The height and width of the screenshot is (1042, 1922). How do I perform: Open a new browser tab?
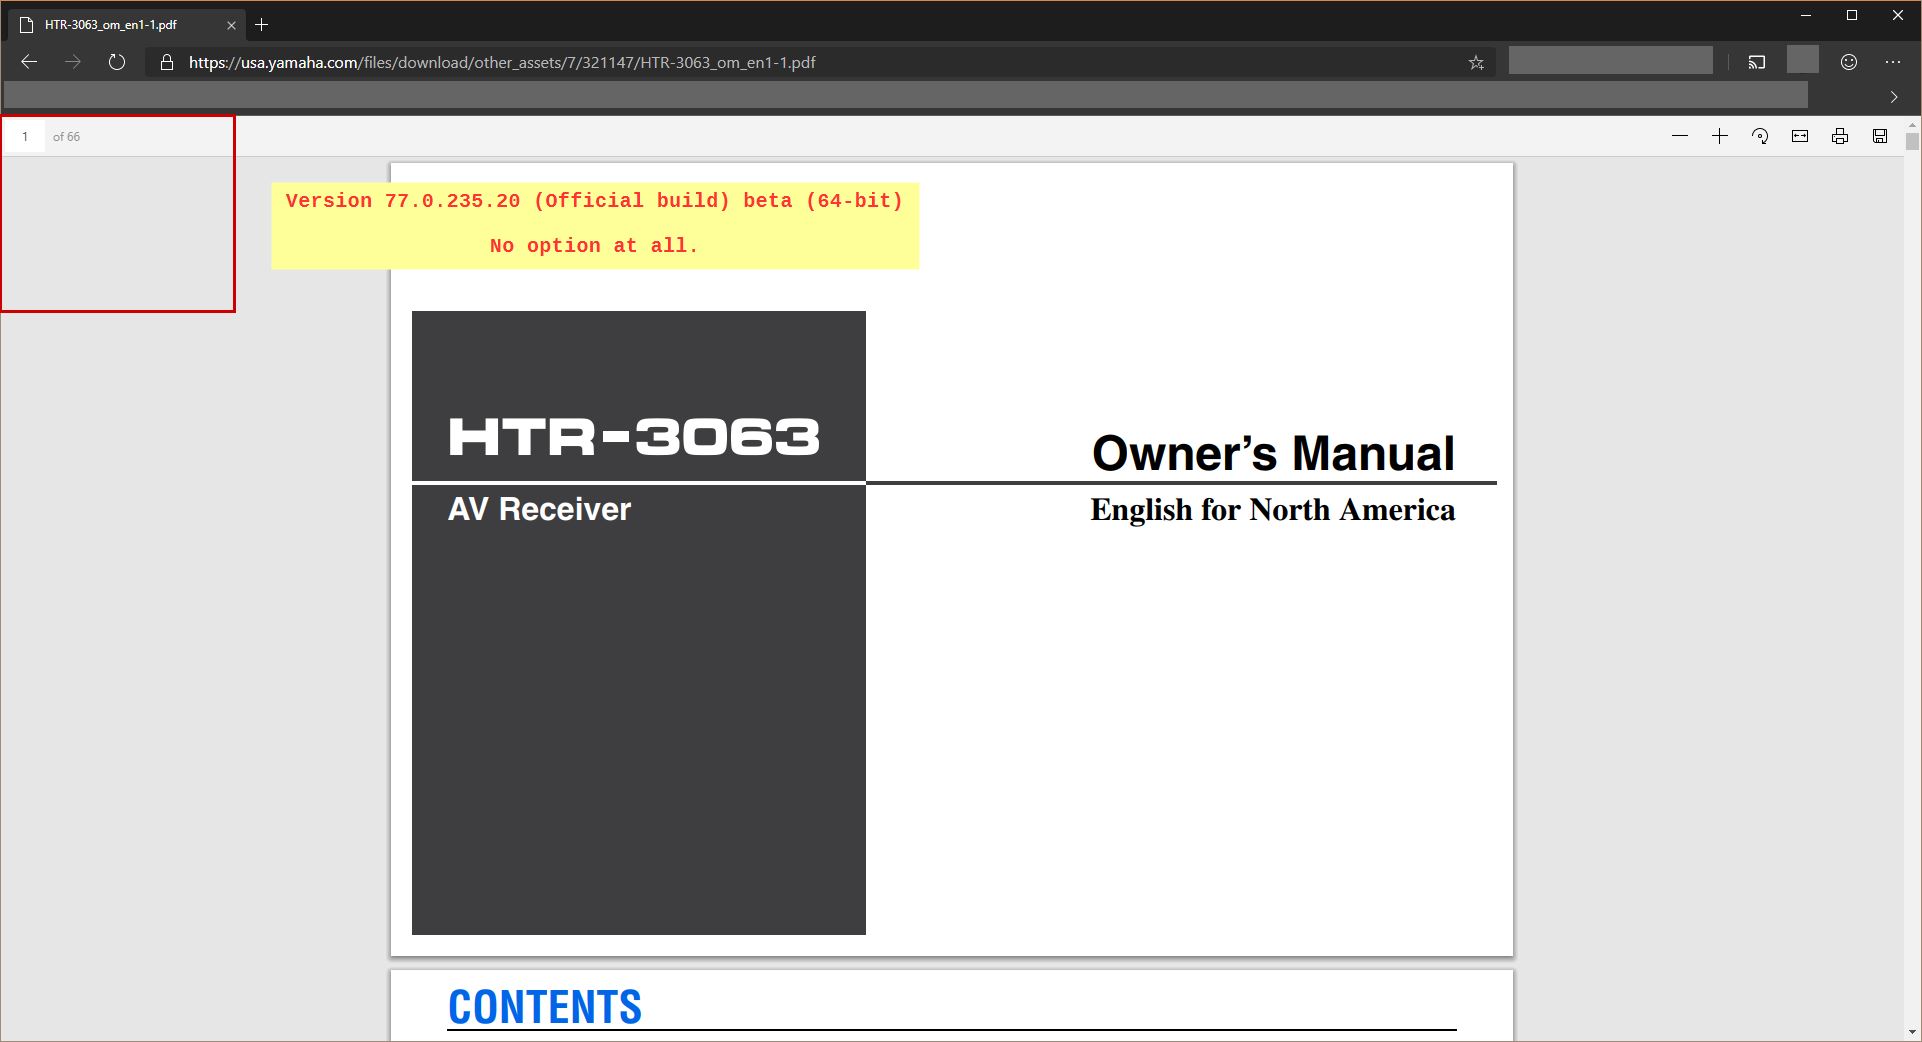262,24
